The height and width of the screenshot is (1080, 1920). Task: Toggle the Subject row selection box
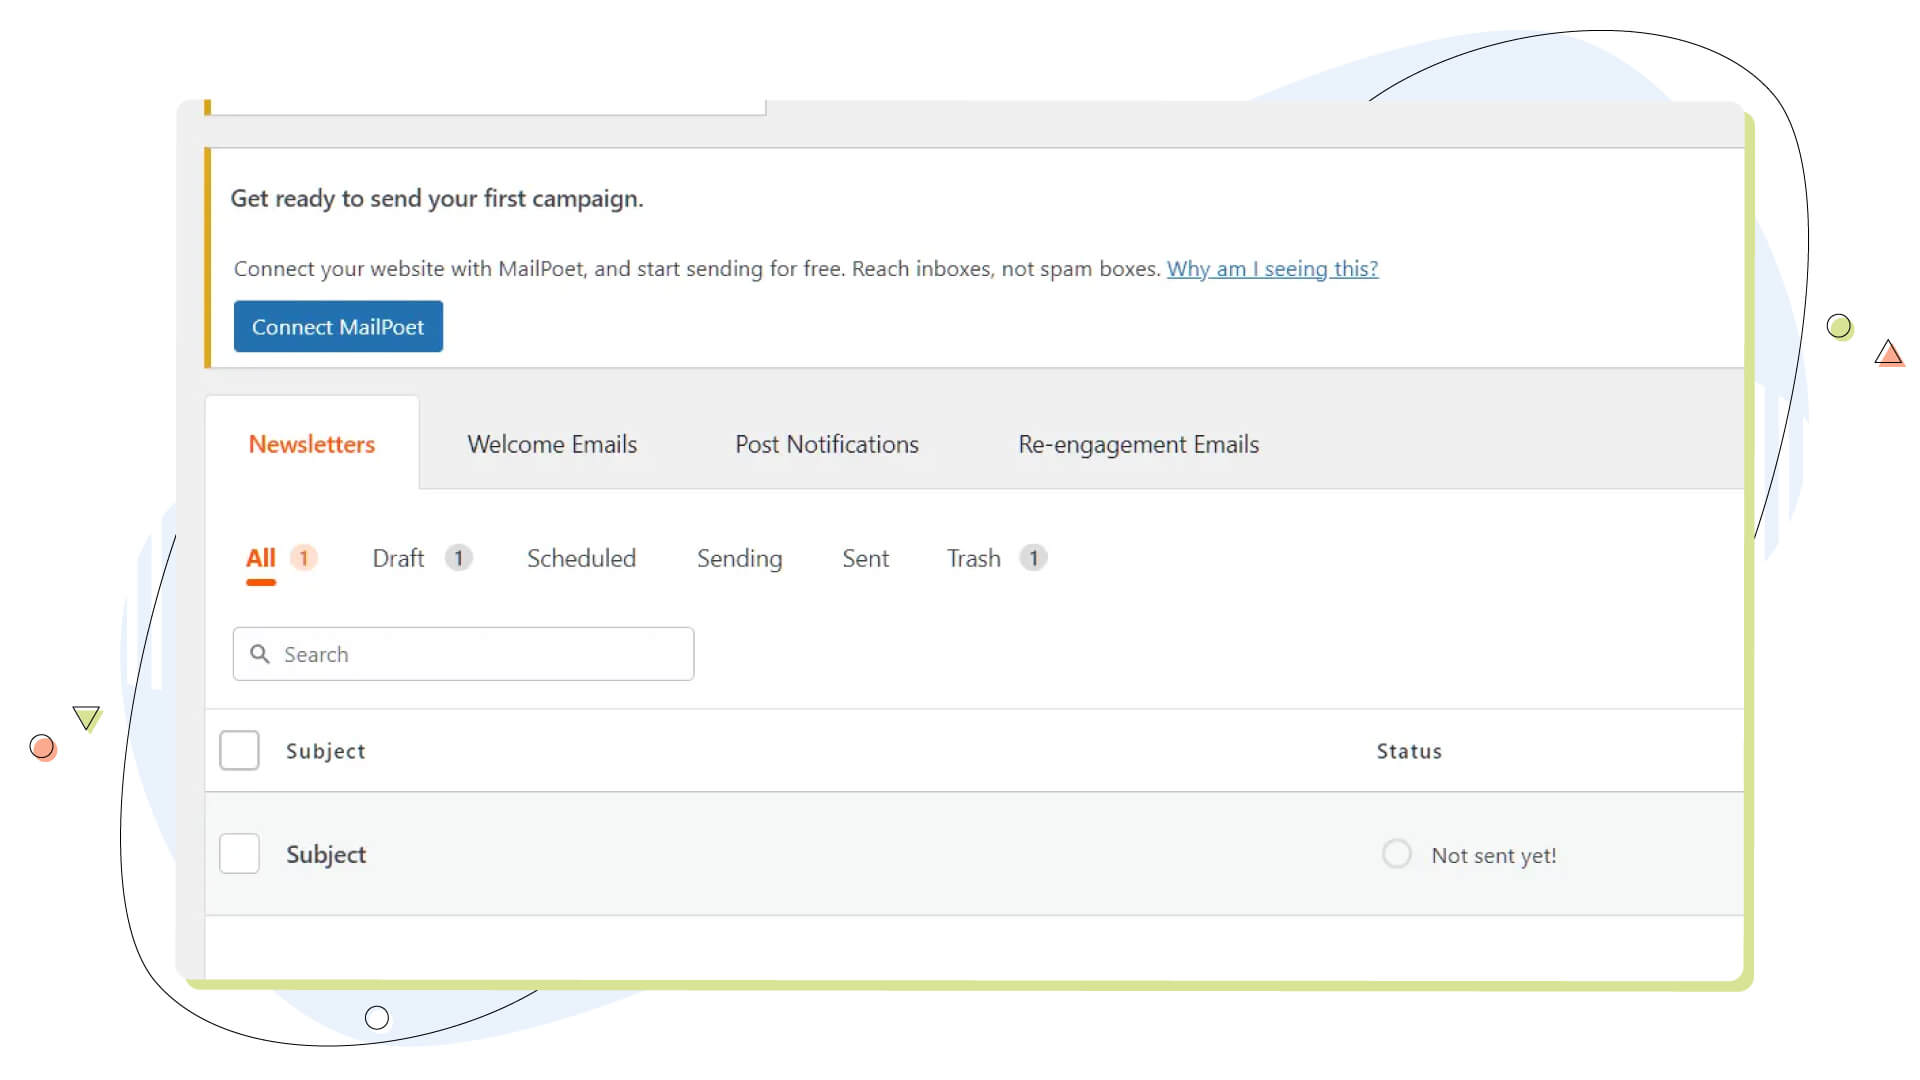coord(239,853)
